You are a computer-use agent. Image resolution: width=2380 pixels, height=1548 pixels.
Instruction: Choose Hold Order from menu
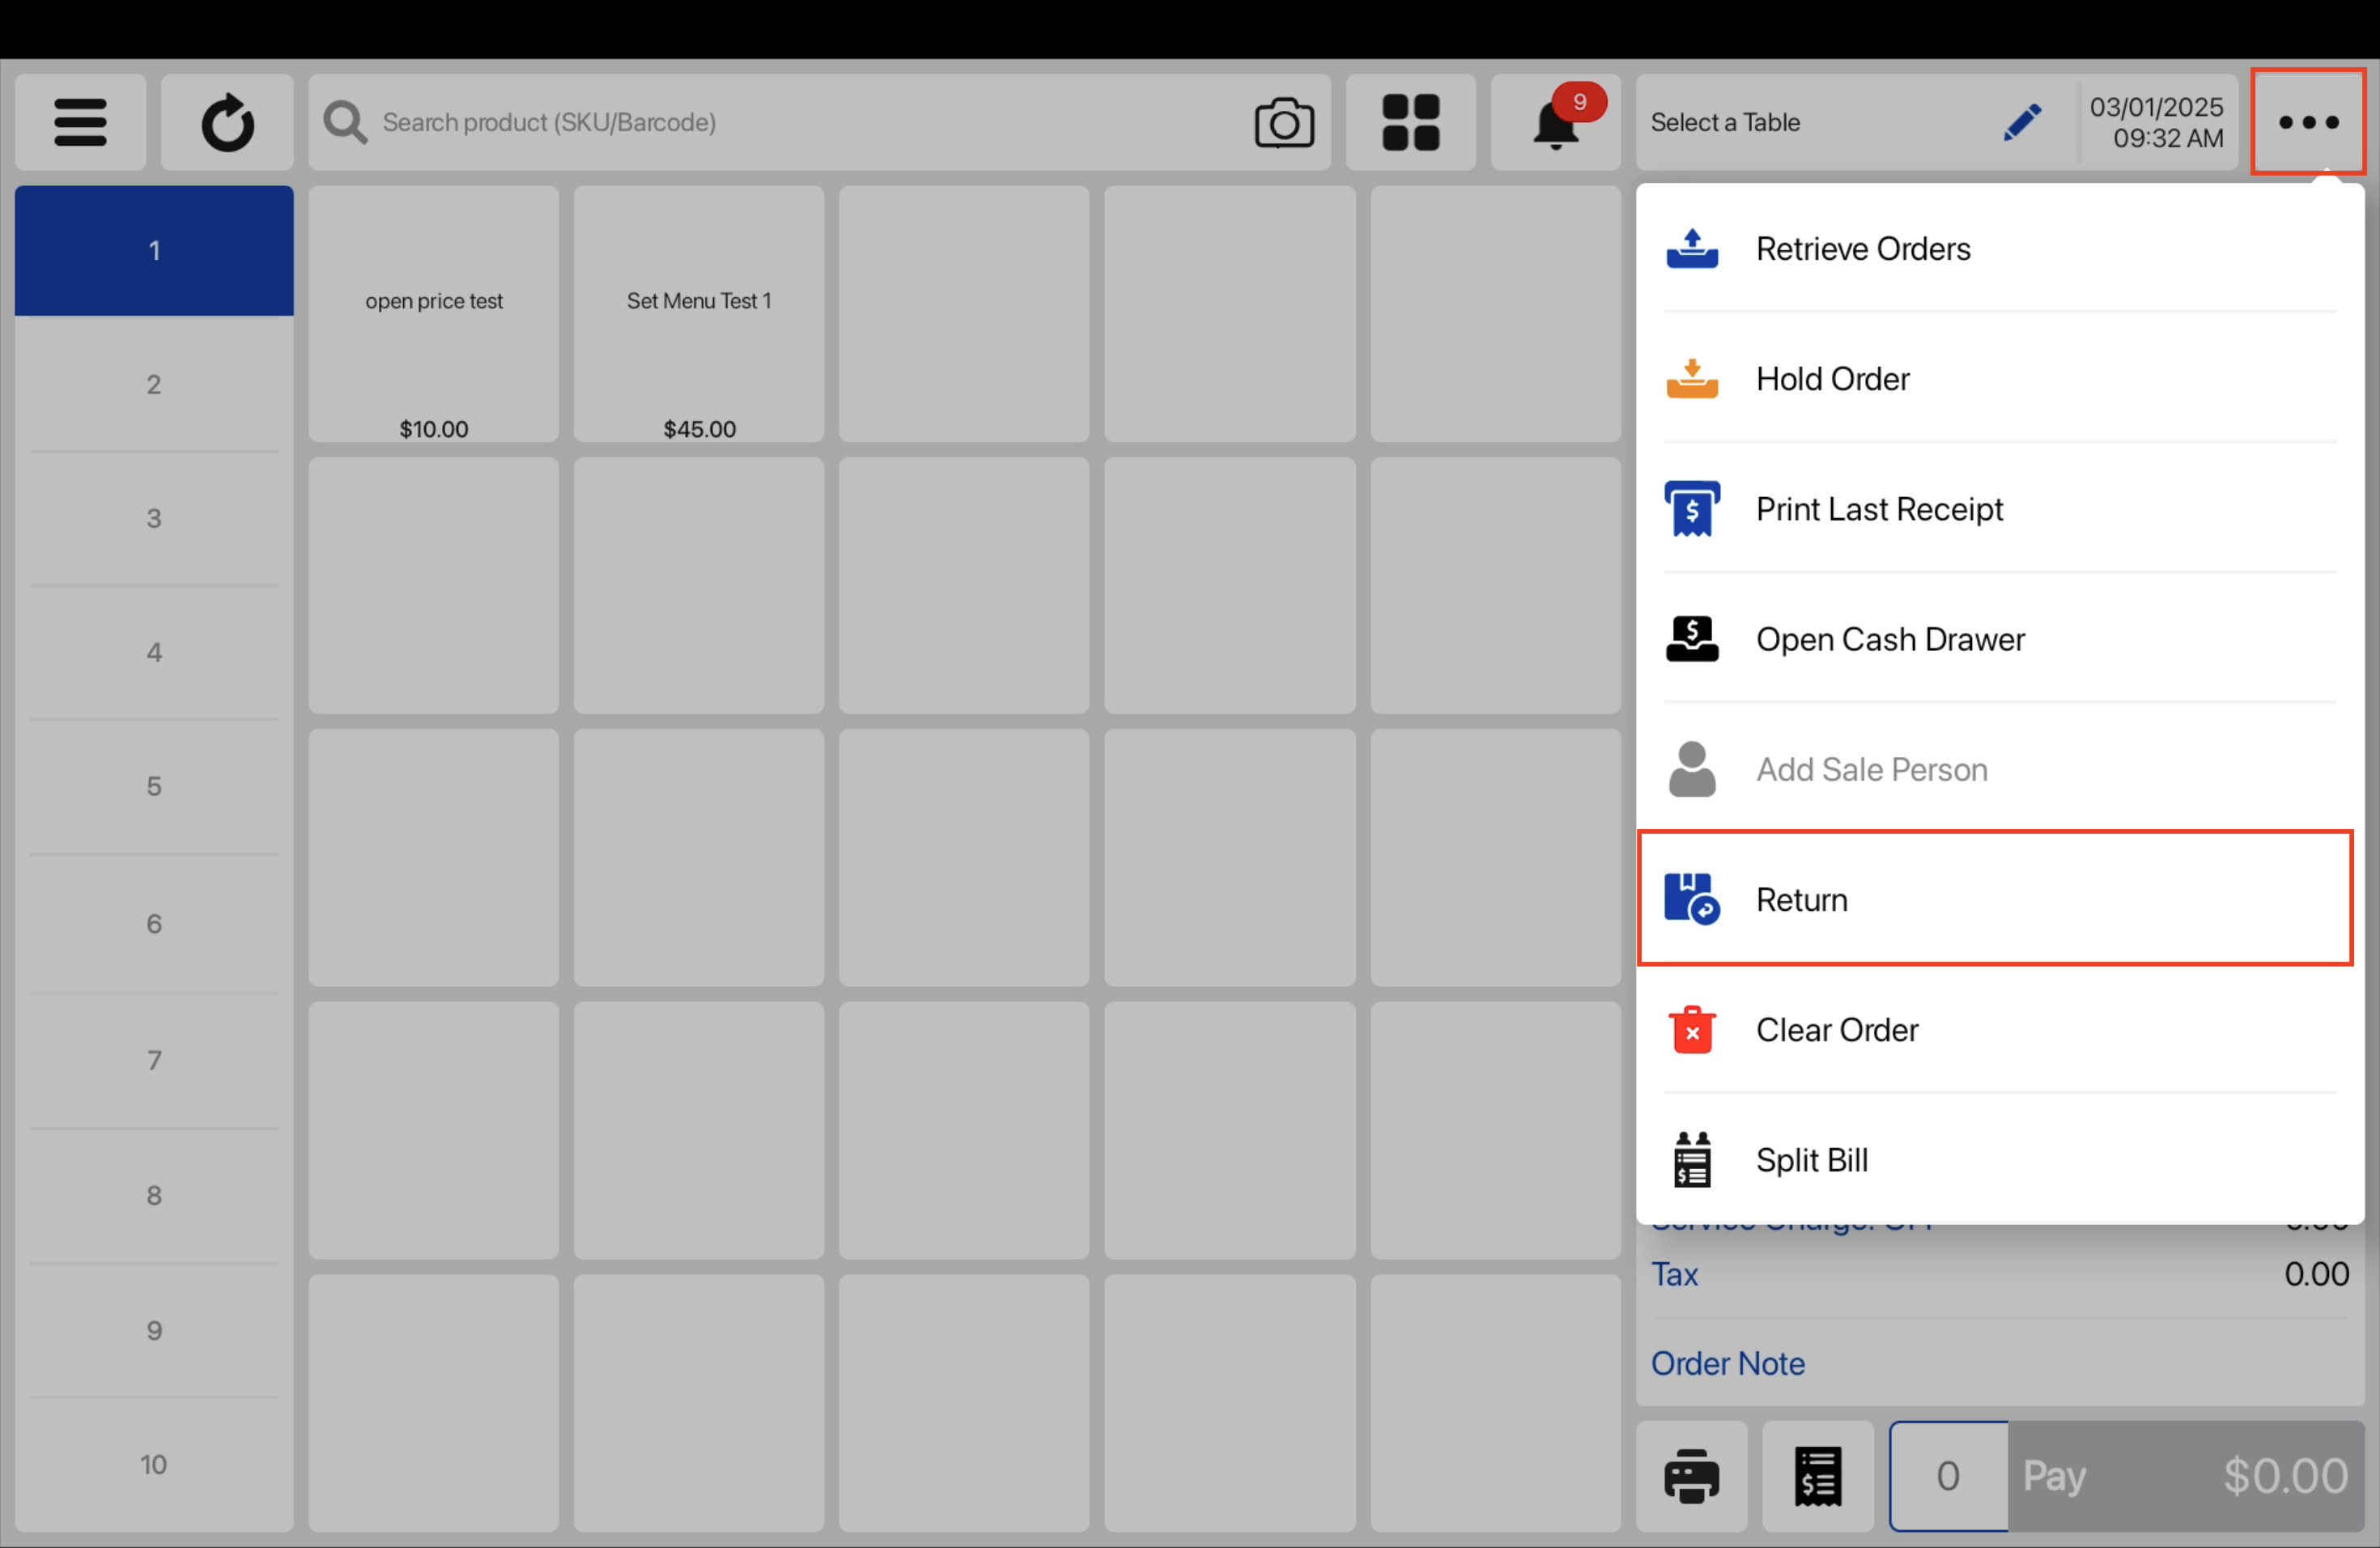[1832, 379]
